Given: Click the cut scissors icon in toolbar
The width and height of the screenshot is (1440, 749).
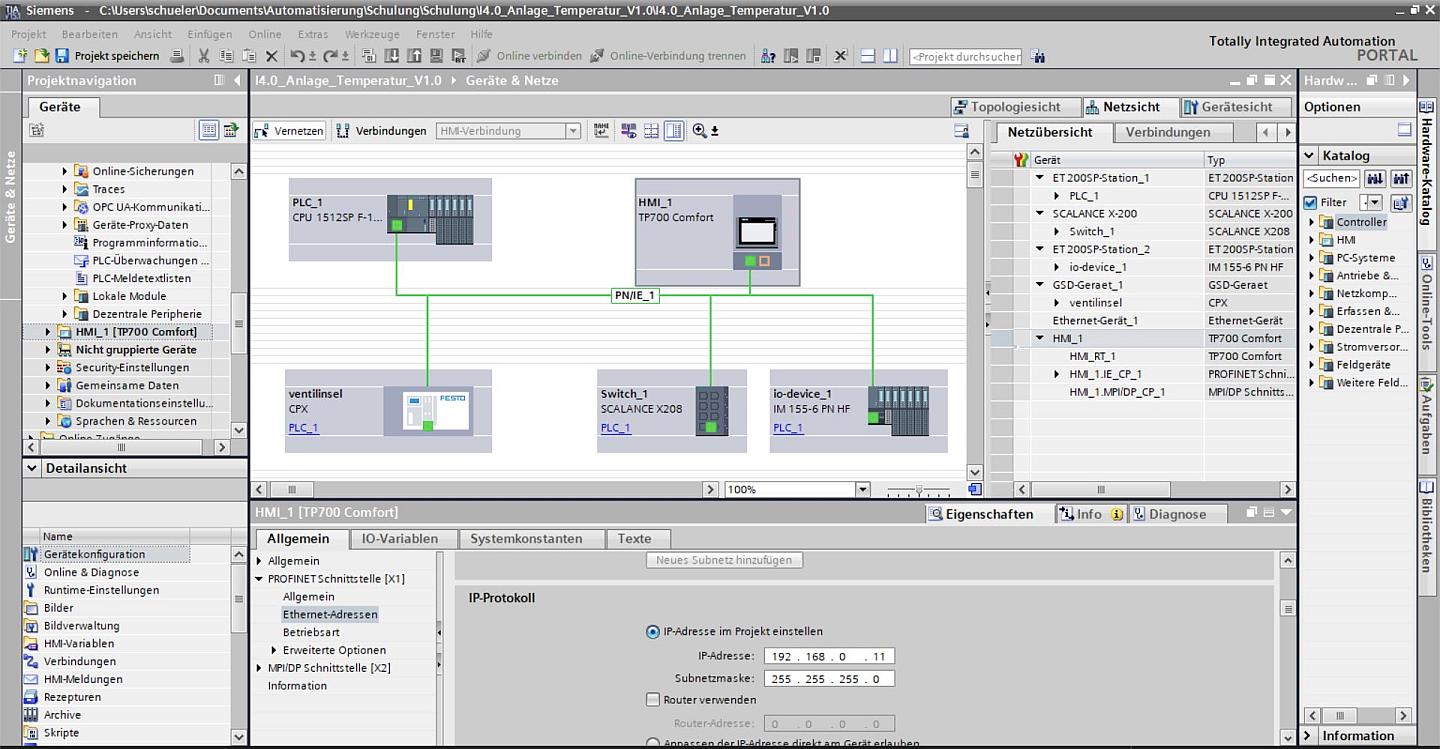Looking at the screenshot, I should pos(204,56).
